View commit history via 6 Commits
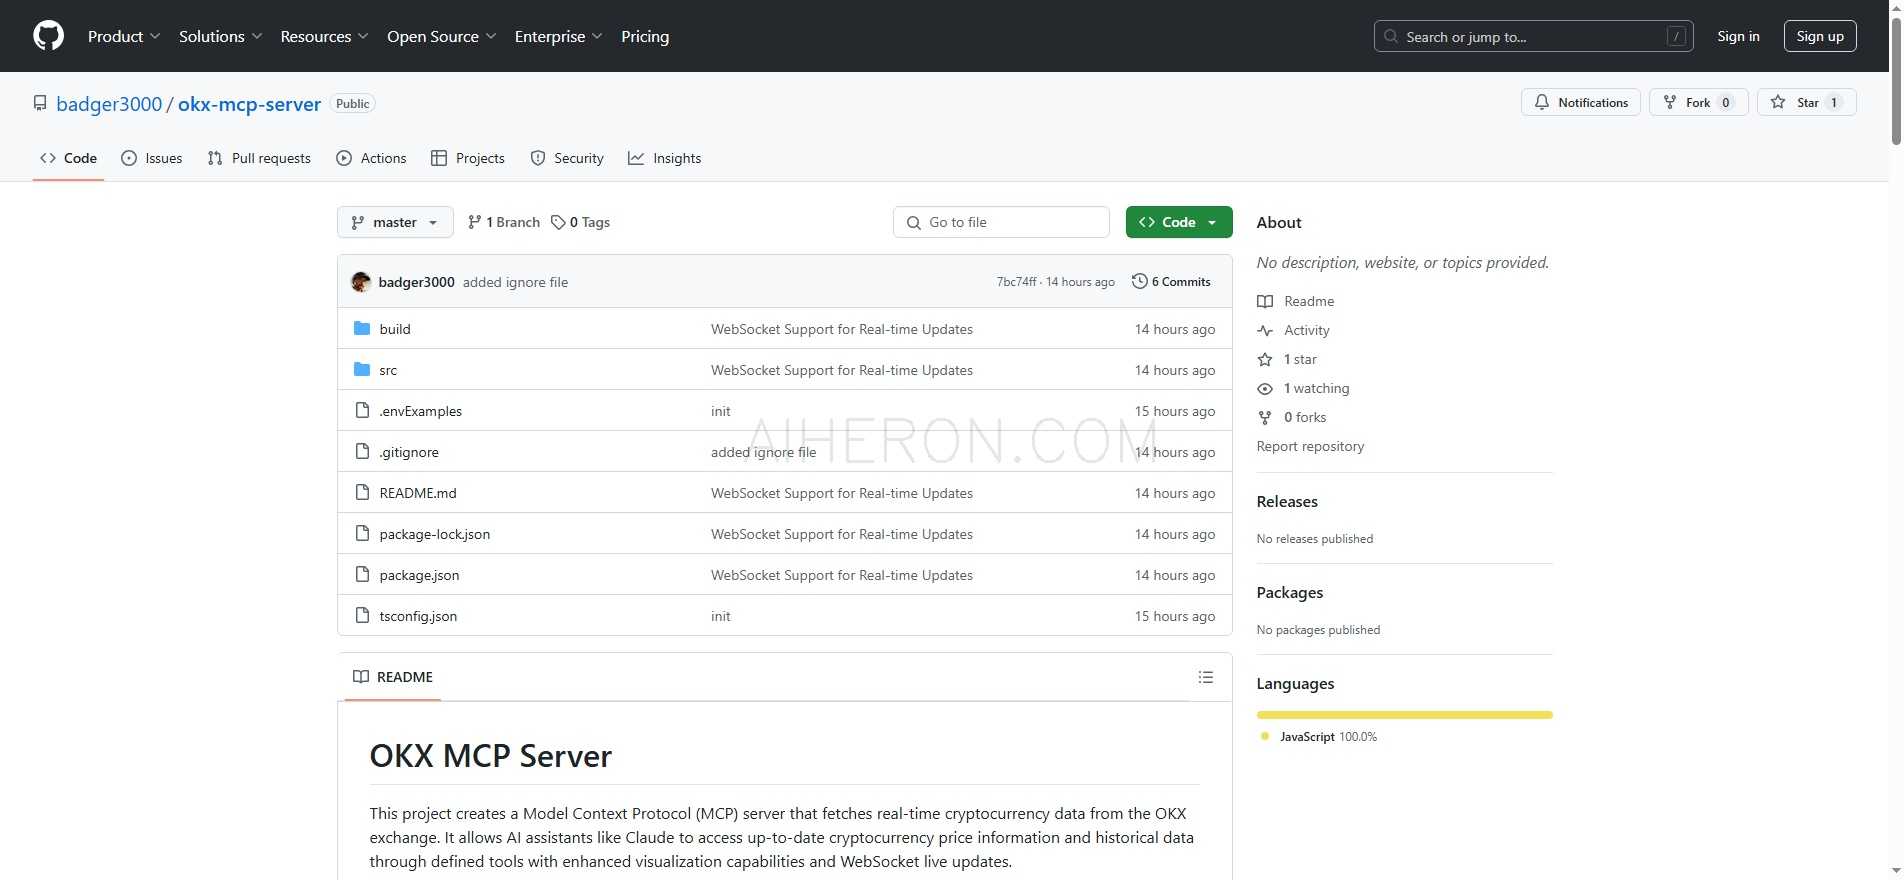 point(1171,282)
